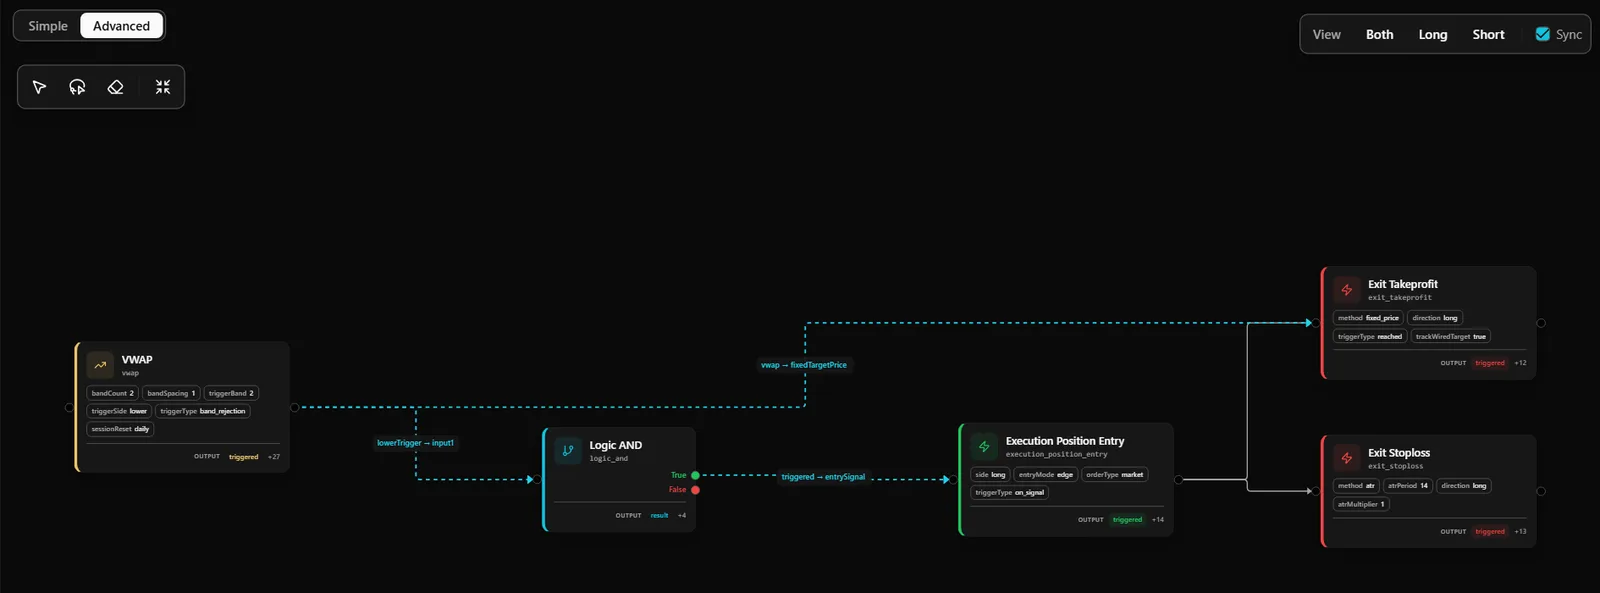Click the Exit Takeprofit node title
Image resolution: width=1600 pixels, height=593 pixels.
pyautogui.click(x=1403, y=284)
